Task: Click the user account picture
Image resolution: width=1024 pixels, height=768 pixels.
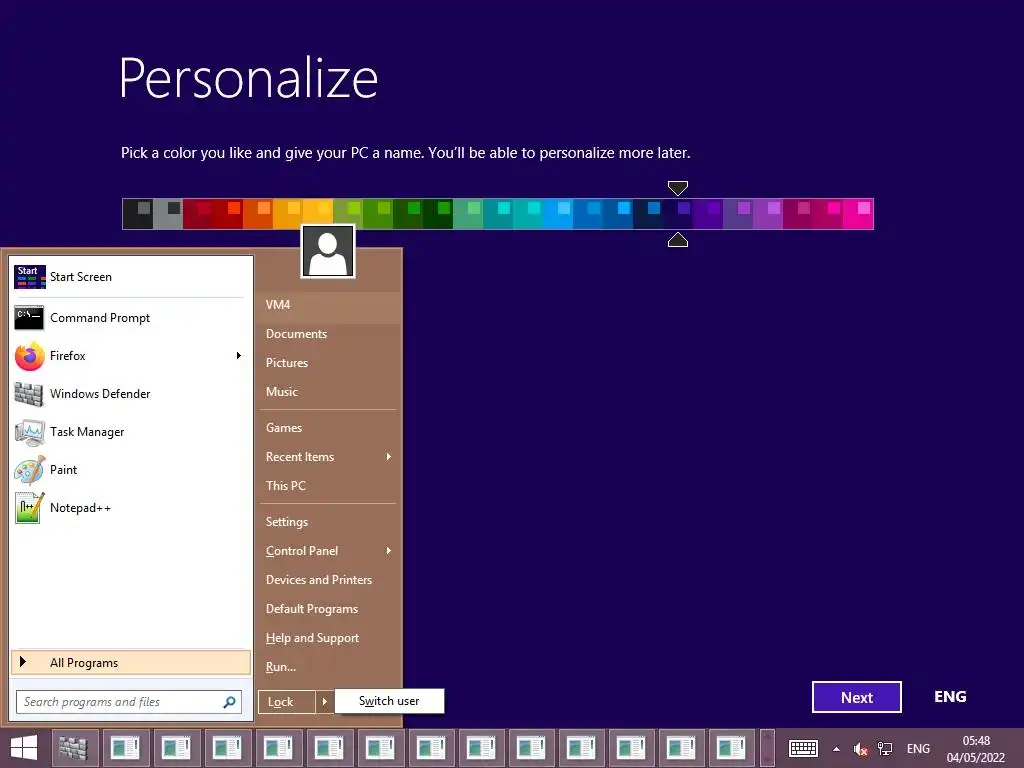Action: pos(328,251)
